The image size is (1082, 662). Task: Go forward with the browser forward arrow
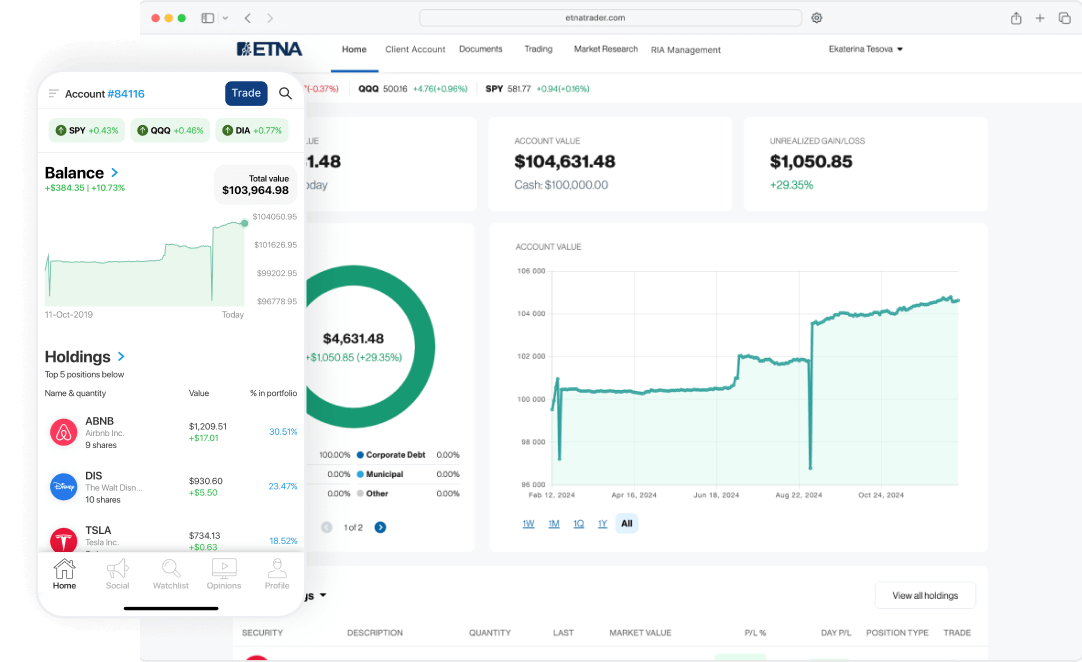point(270,18)
